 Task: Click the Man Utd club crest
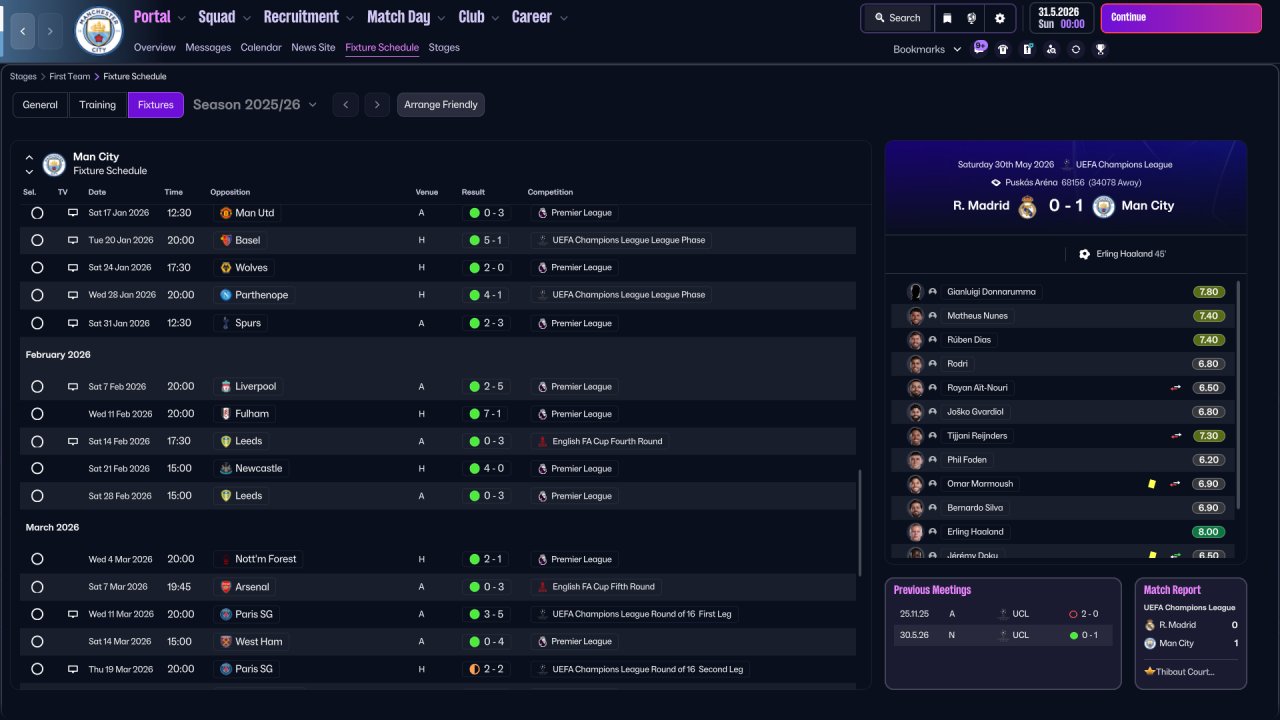[226, 213]
